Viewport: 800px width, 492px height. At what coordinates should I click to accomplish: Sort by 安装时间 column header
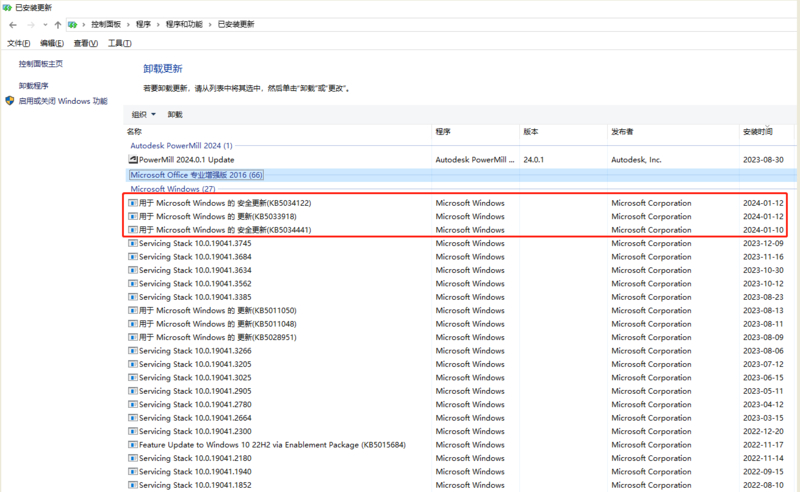(758, 132)
